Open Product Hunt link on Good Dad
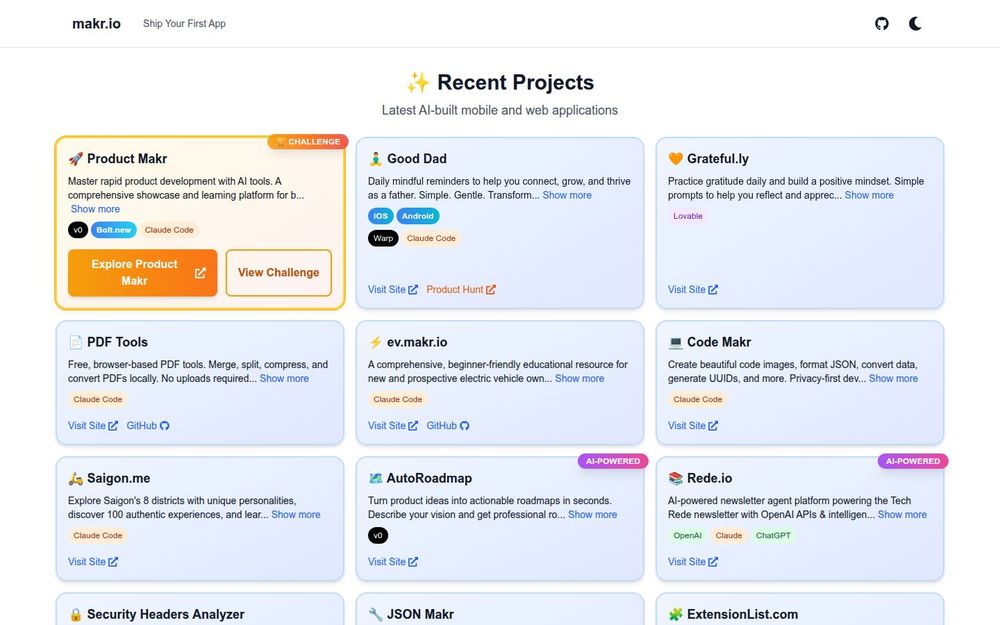 pyautogui.click(x=461, y=290)
